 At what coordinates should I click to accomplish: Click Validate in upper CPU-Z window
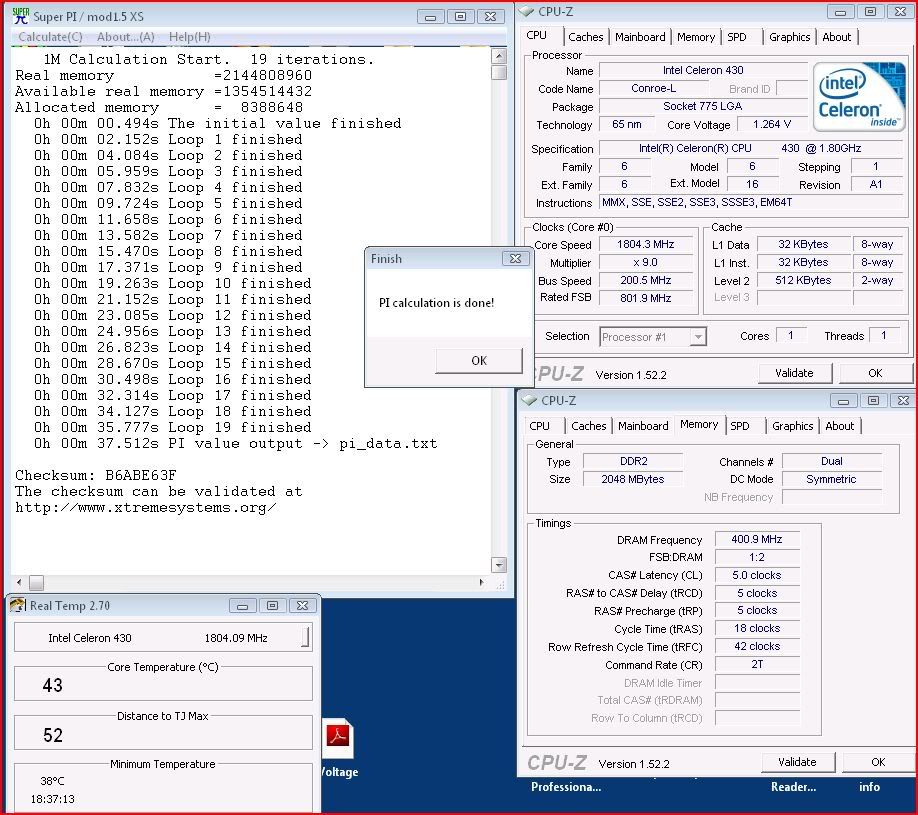pyautogui.click(x=794, y=373)
